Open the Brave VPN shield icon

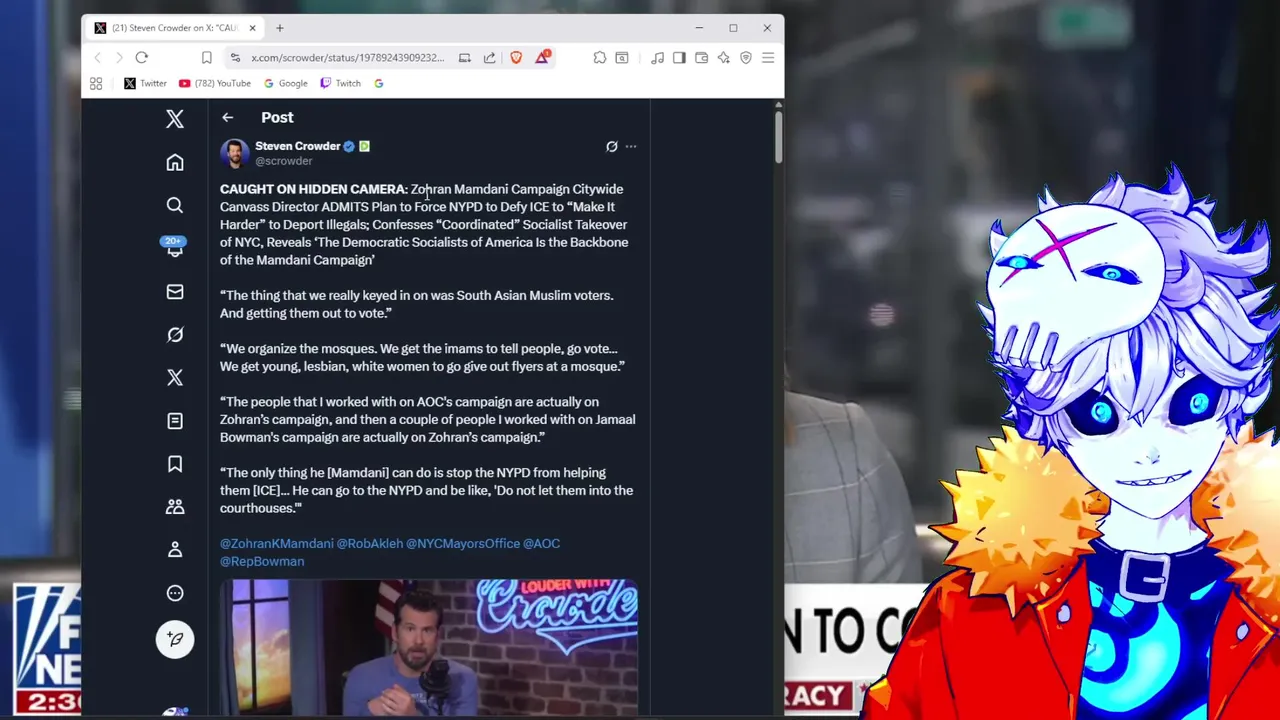(x=746, y=58)
